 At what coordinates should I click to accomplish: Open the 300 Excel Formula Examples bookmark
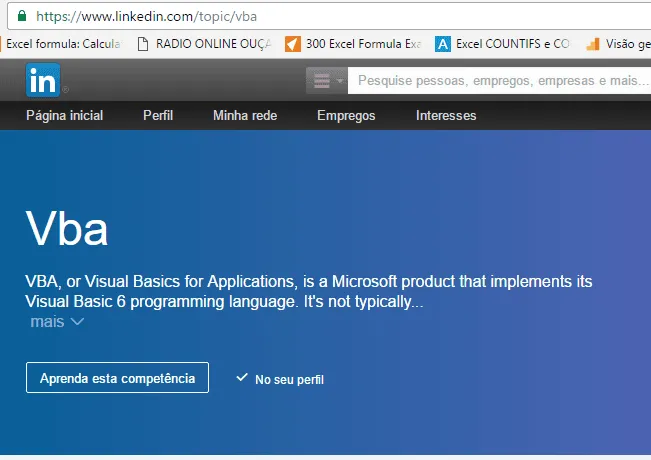pos(353,44)
